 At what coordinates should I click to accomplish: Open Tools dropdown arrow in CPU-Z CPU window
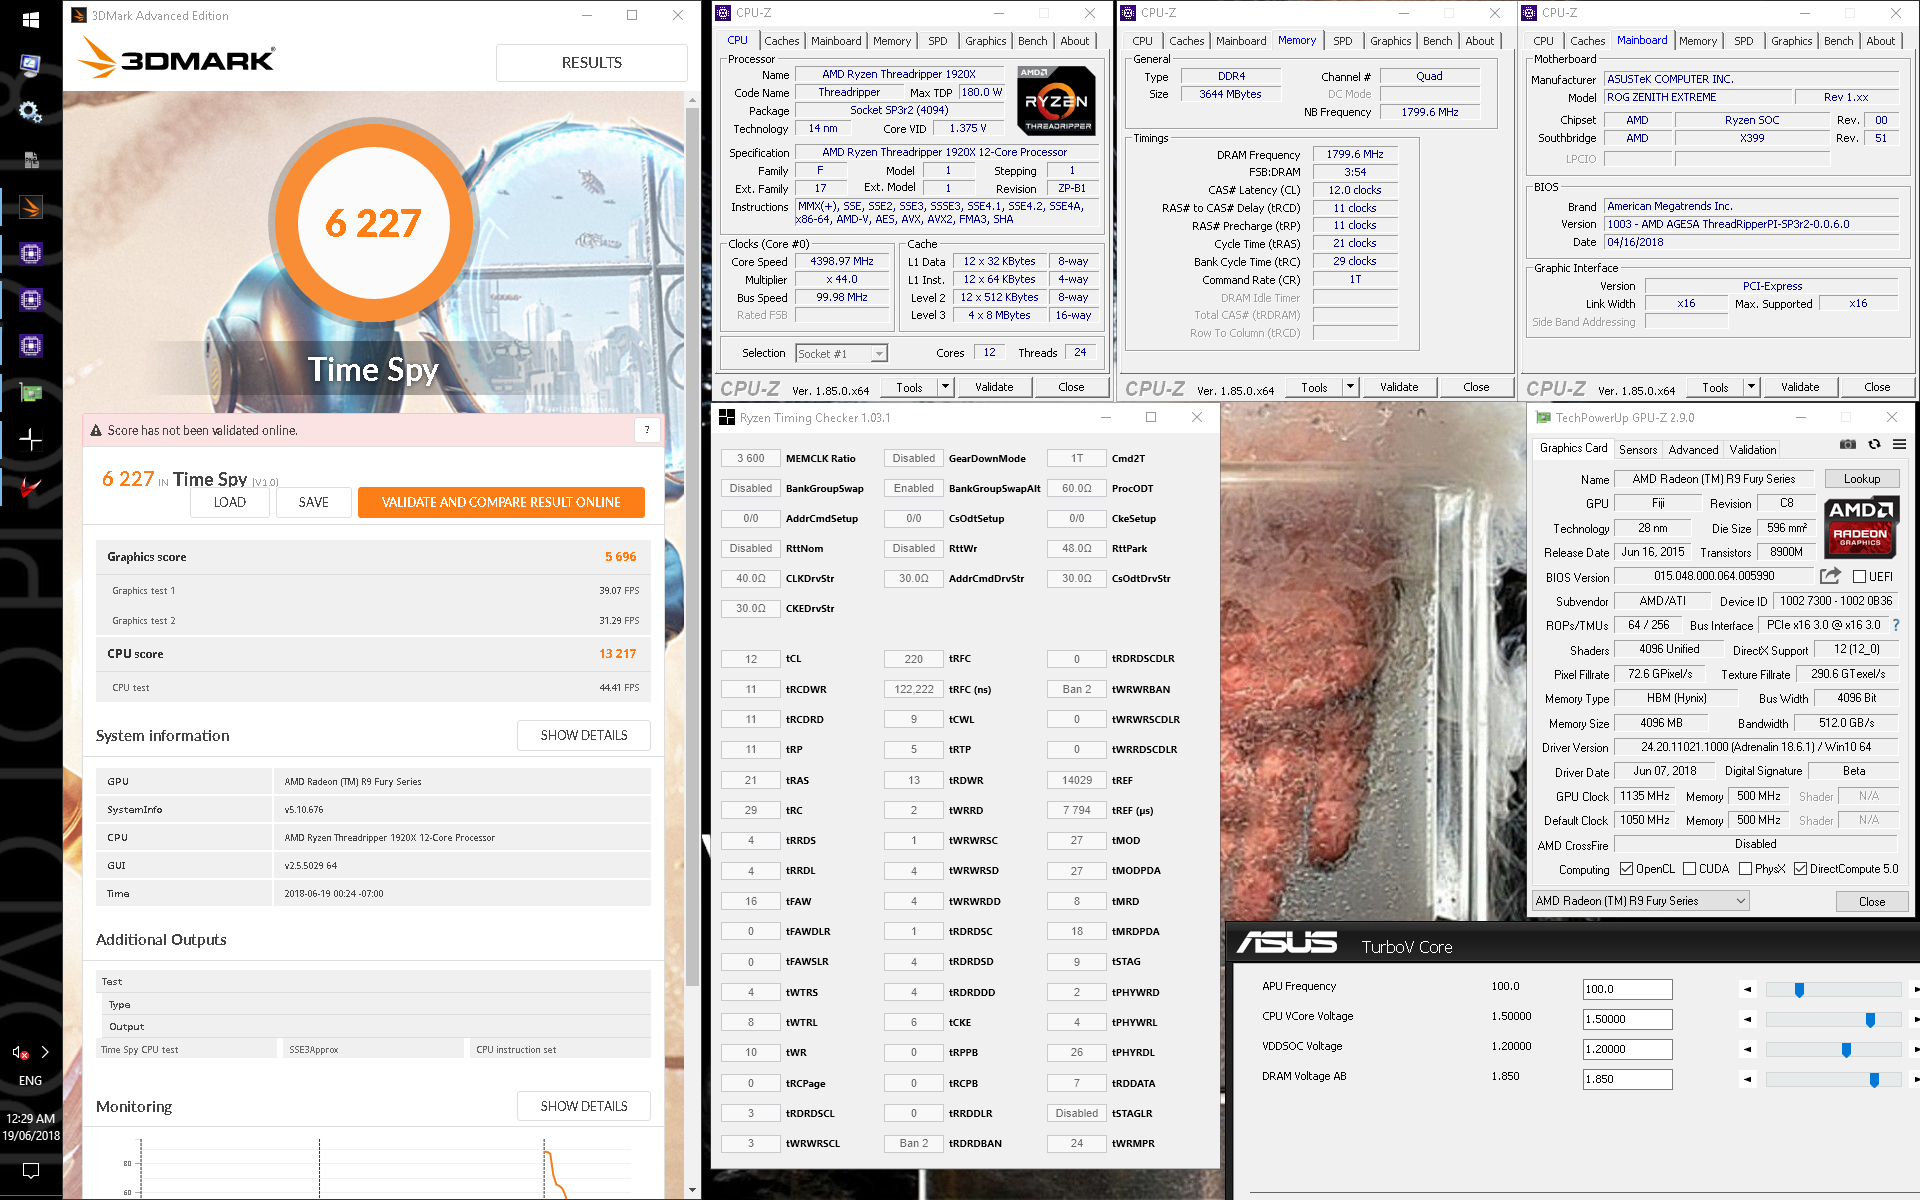944,387
